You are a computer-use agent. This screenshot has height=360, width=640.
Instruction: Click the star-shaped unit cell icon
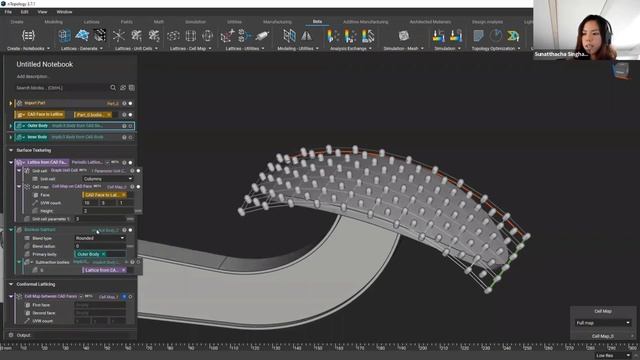tap(119, 36)
